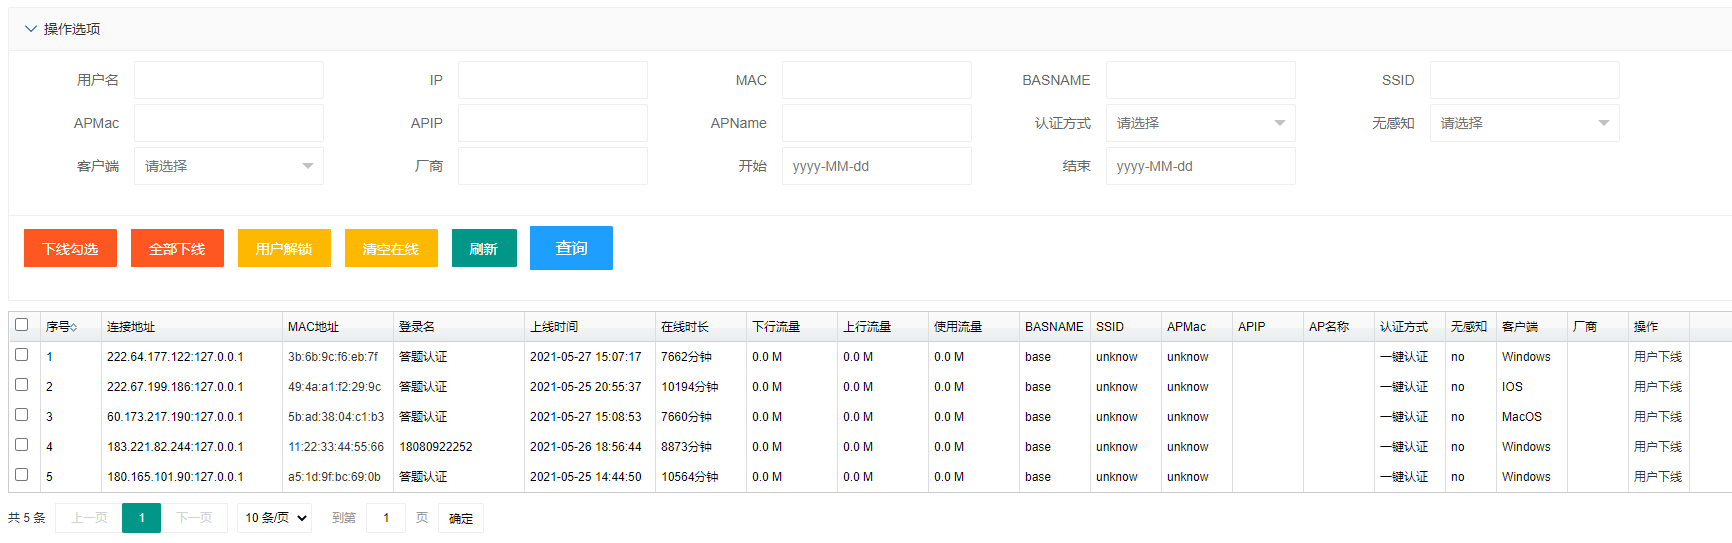Click the 下一页 pagination button

tap(194, 518)
